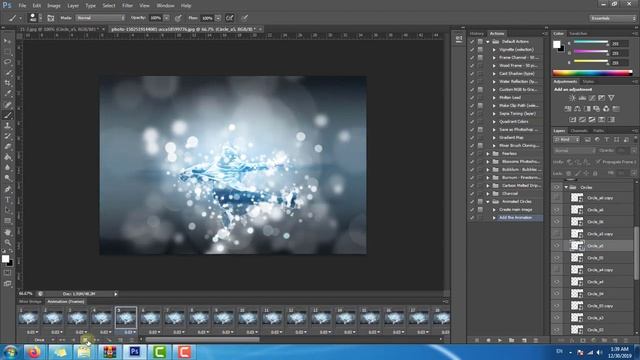Open the Filter menu
Screen dimensions: 640x360
point(127,6)
